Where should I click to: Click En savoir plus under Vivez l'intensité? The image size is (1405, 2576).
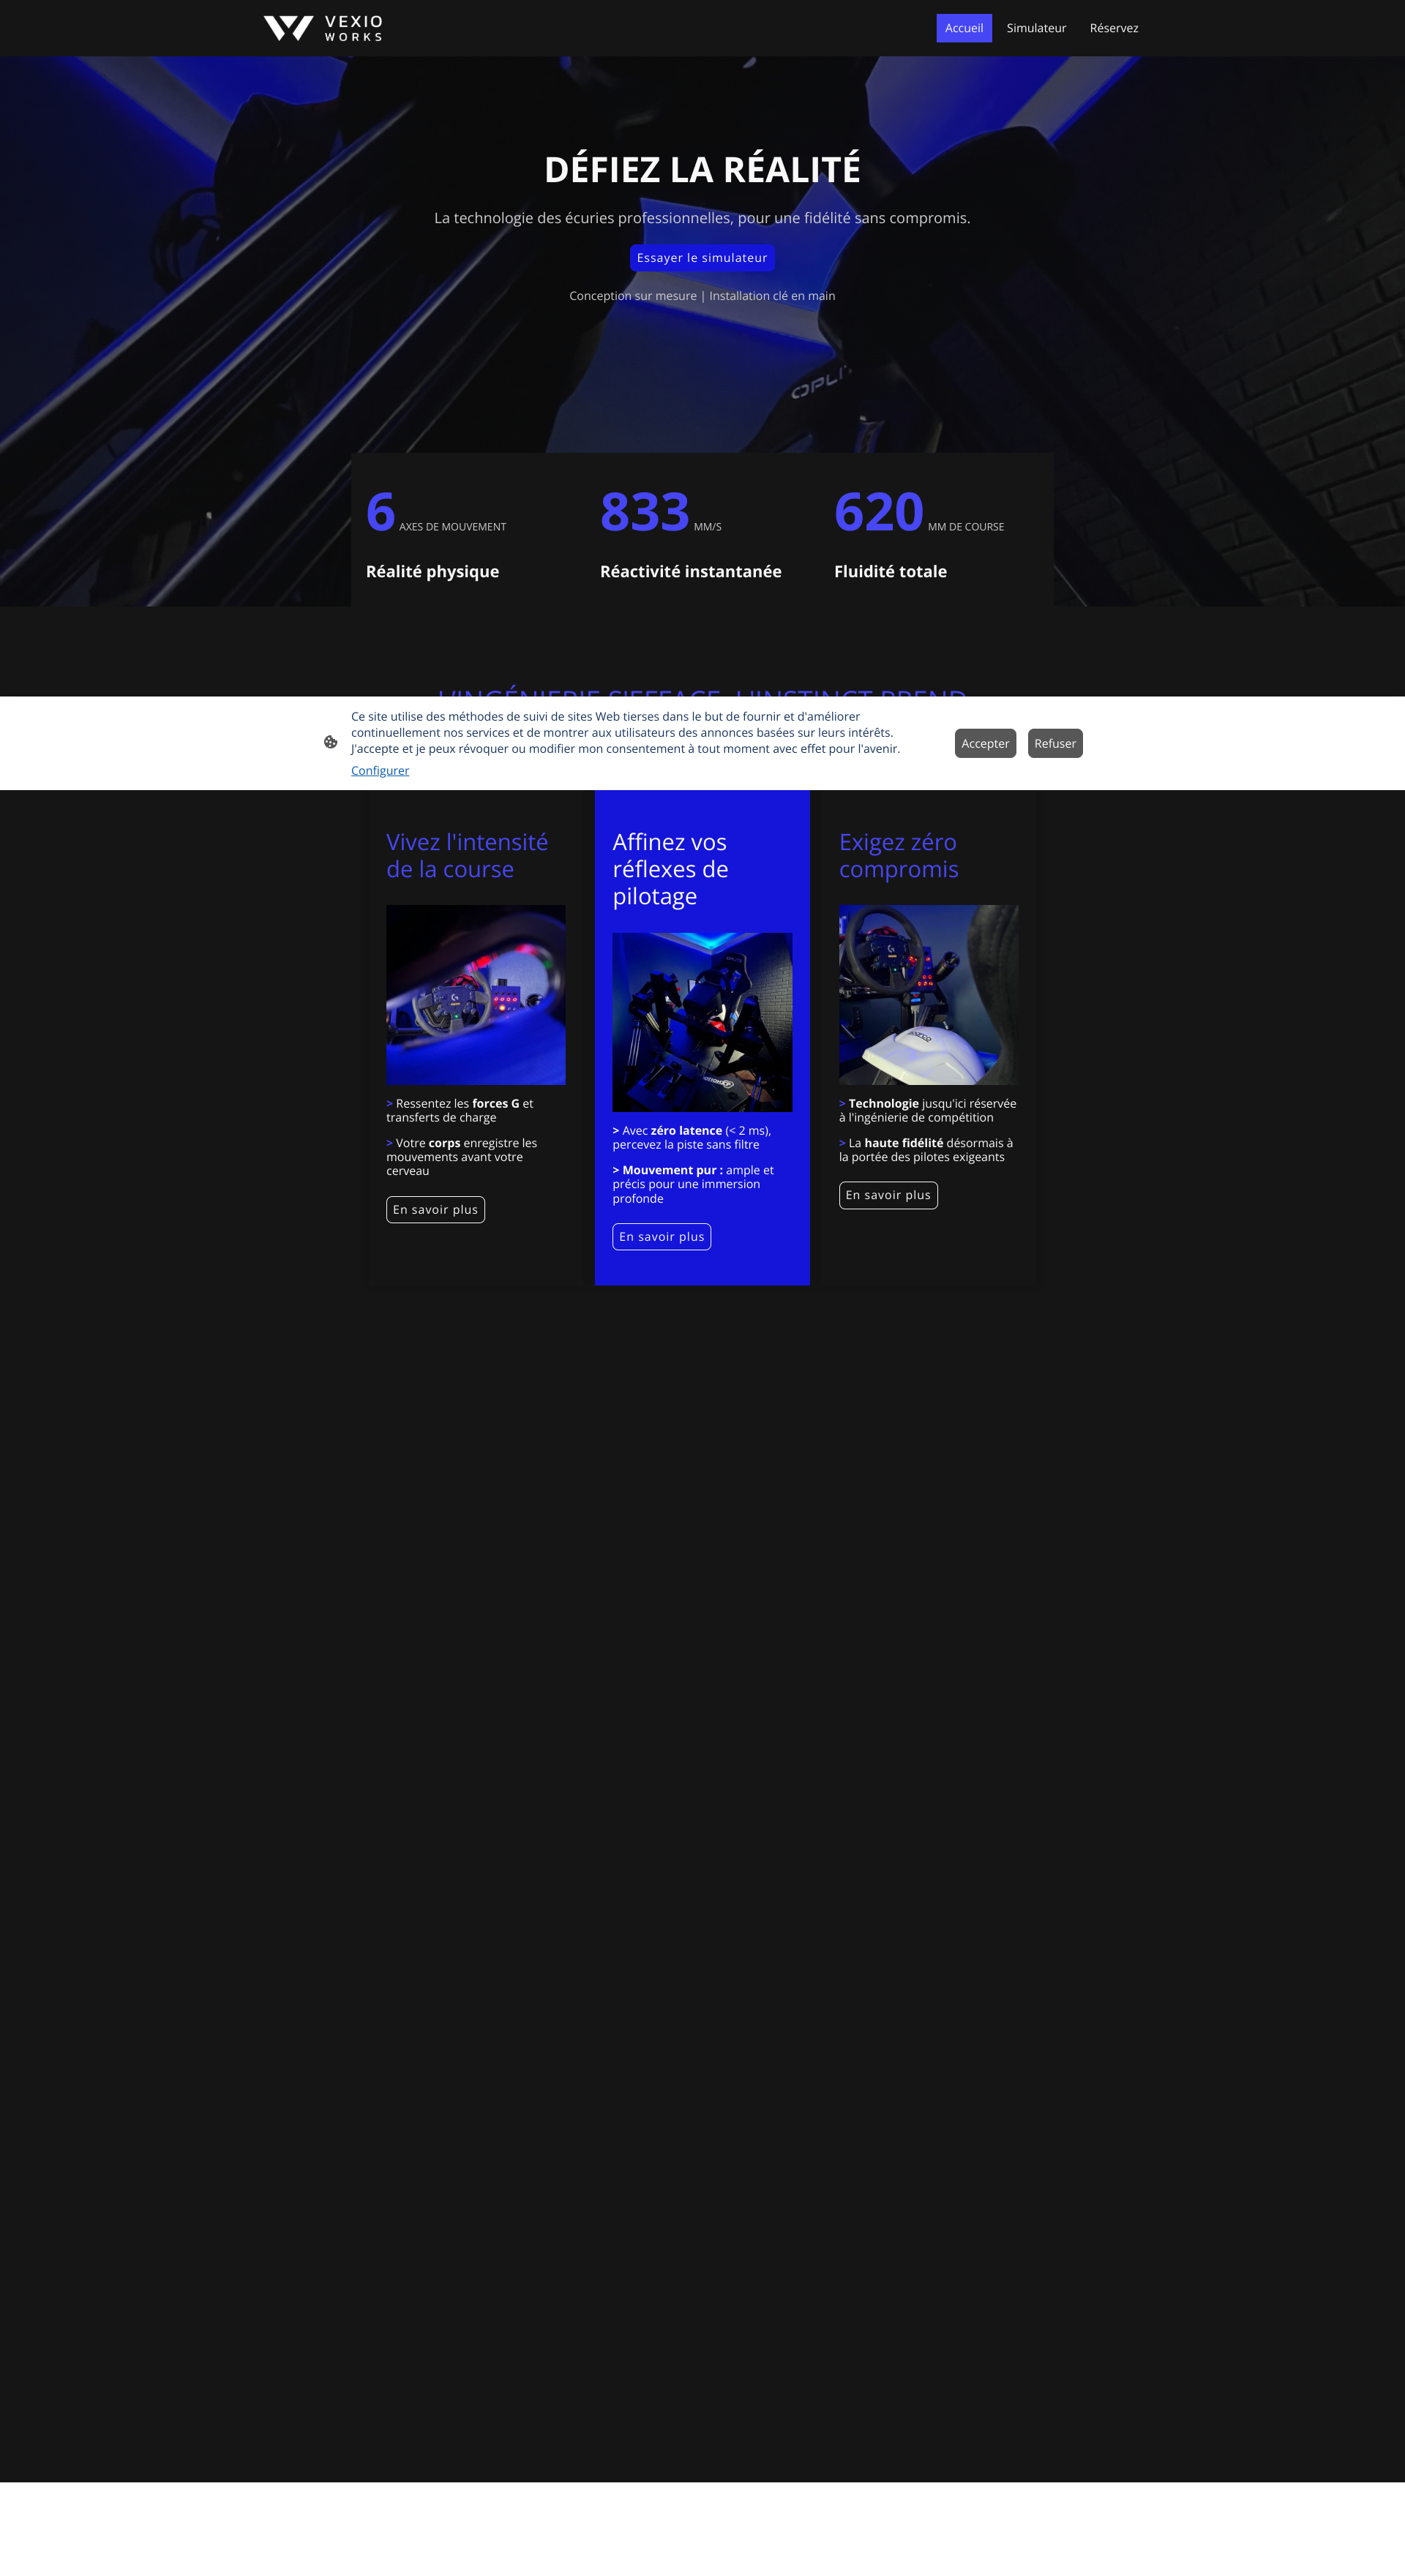pos(435,1210)
